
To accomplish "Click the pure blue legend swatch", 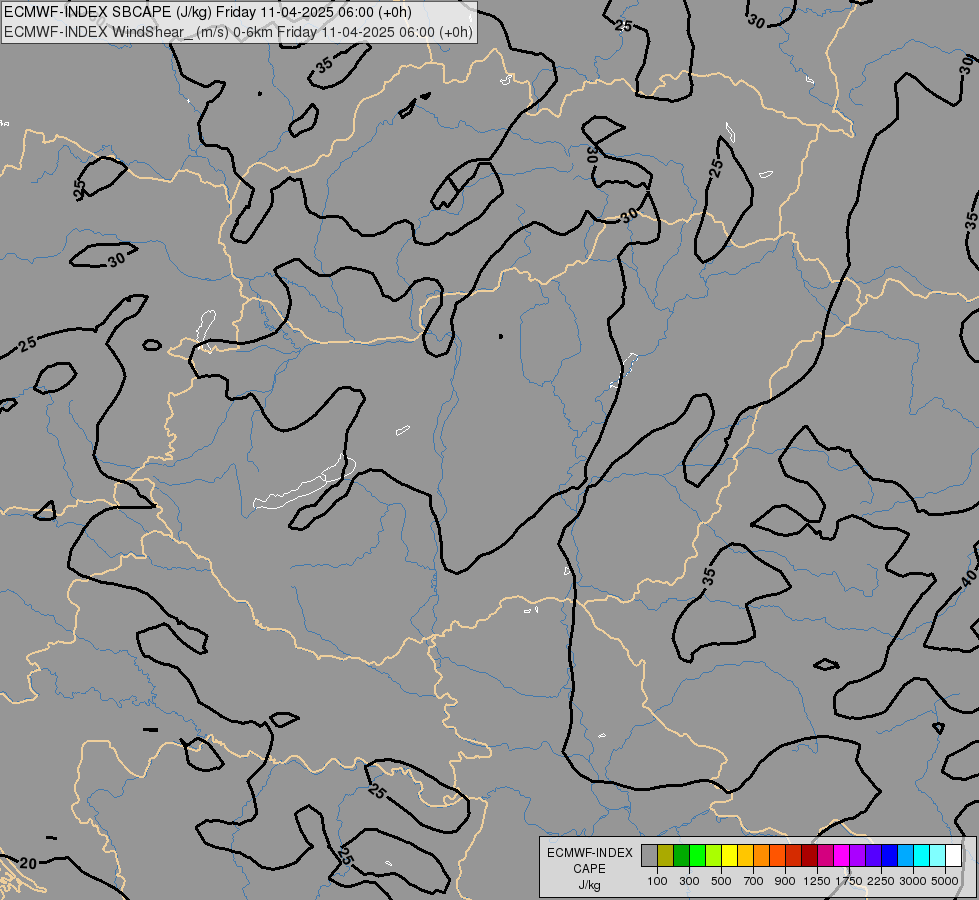I will click(890, 855).
